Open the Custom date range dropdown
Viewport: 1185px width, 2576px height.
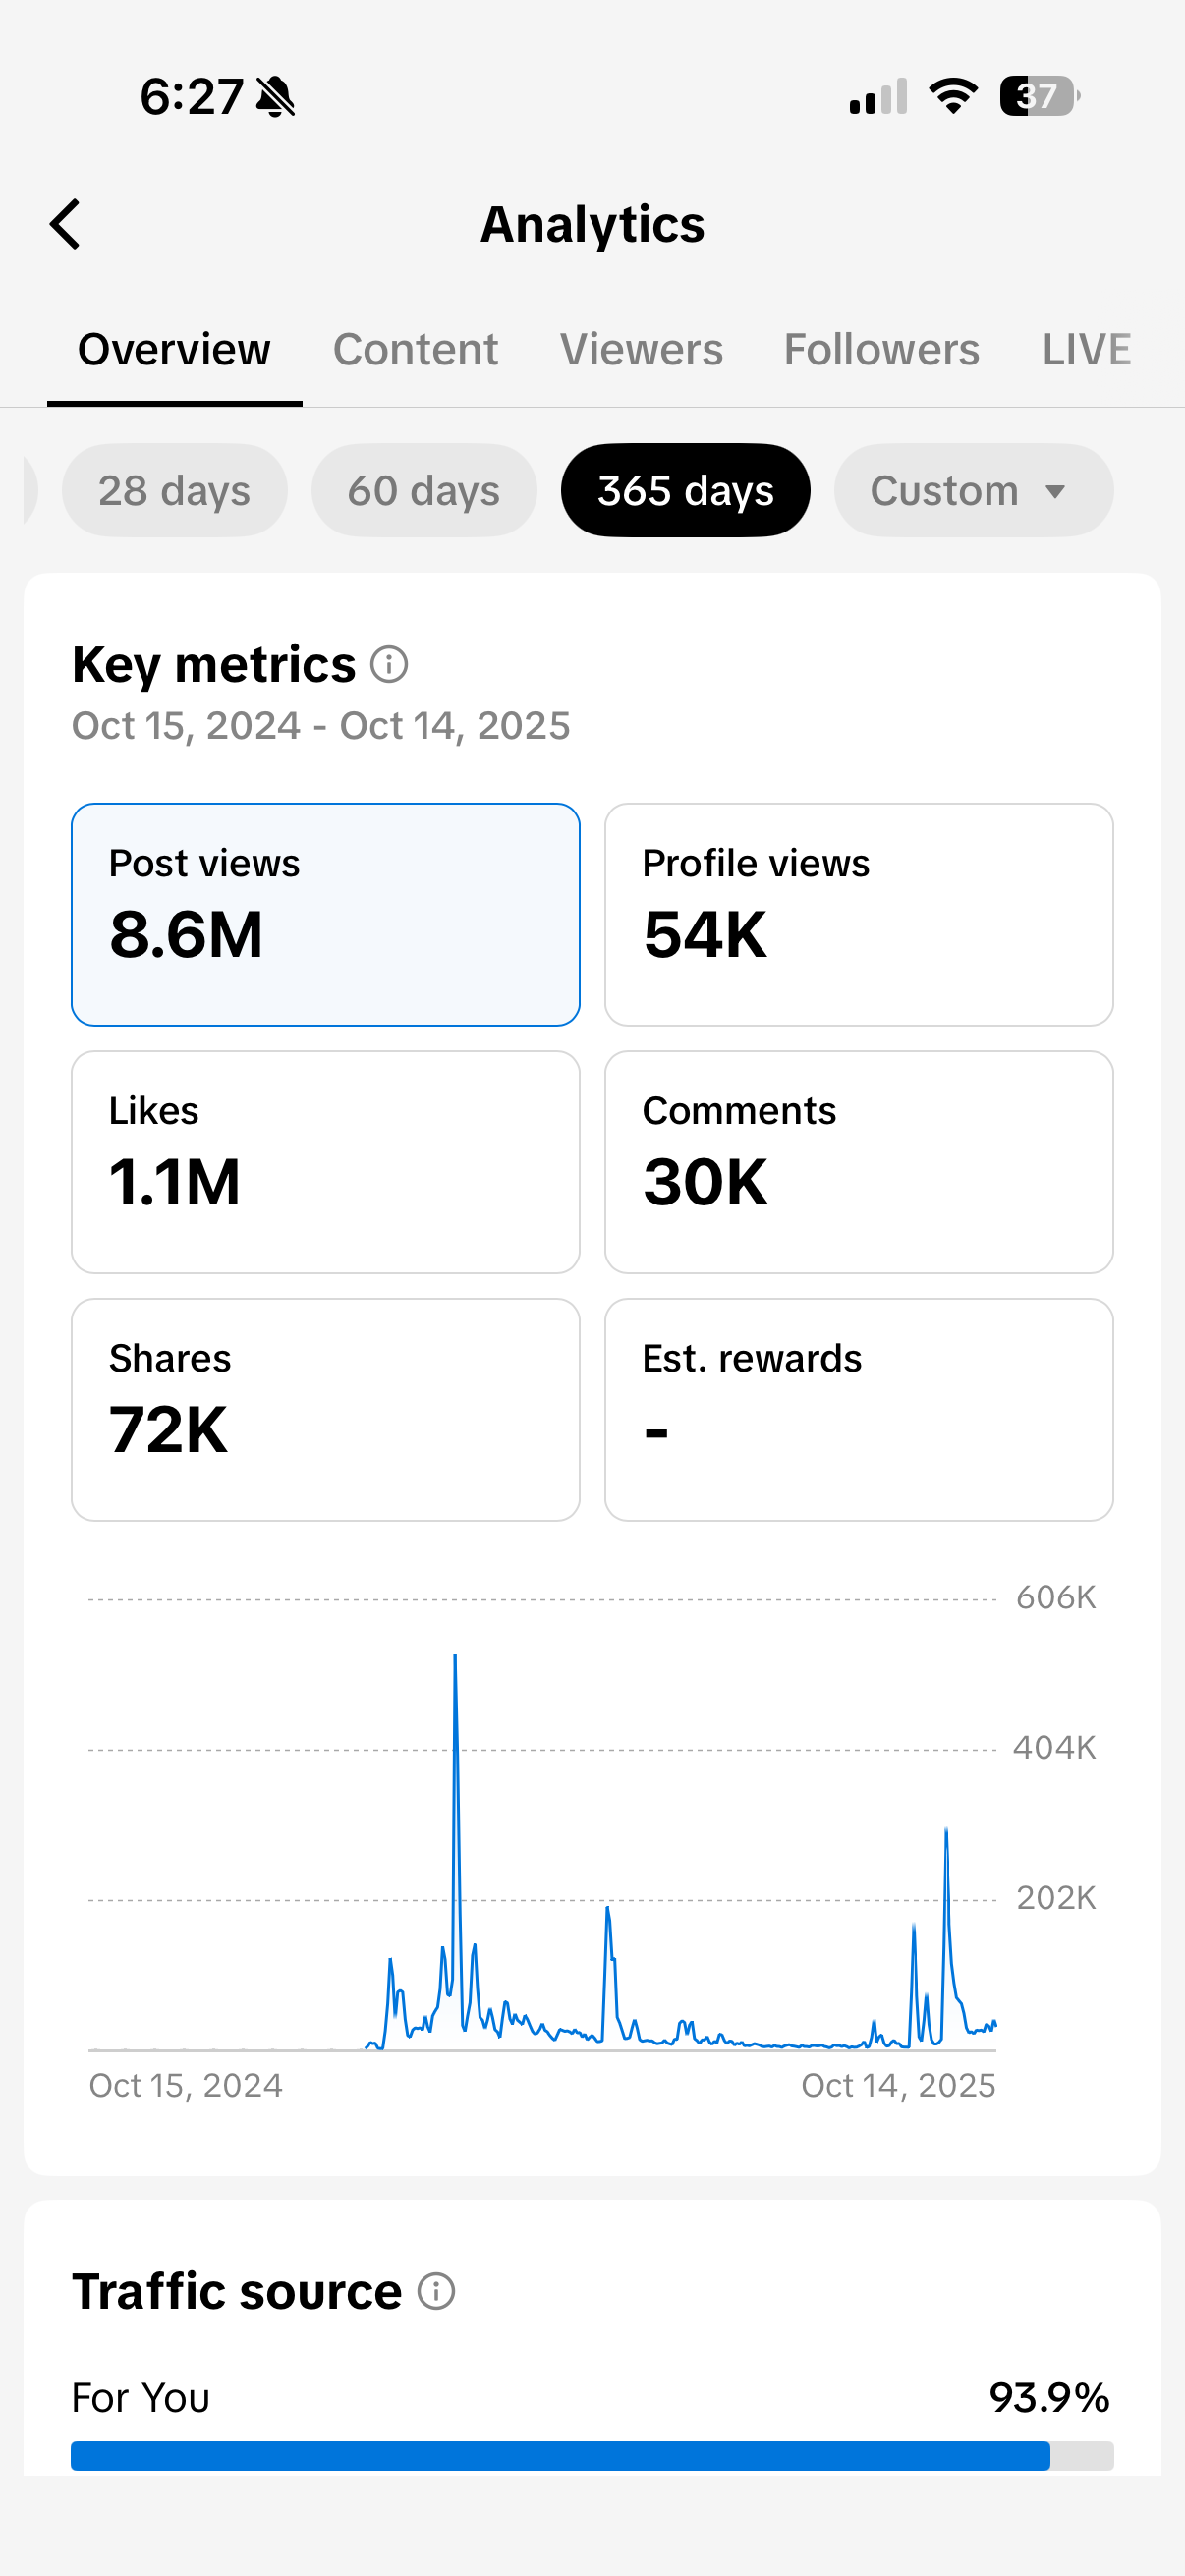[x=972, y=490]
